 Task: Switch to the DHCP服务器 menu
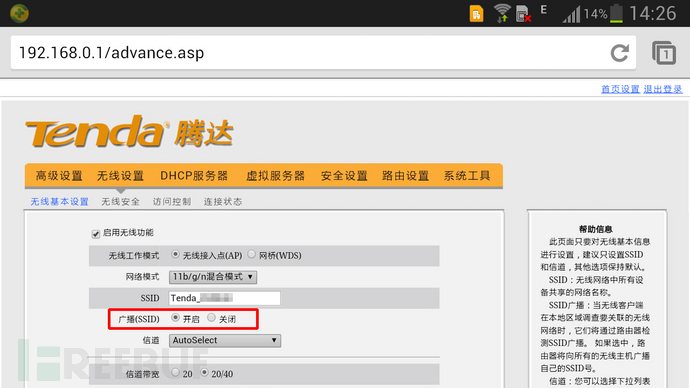(194, 176)
